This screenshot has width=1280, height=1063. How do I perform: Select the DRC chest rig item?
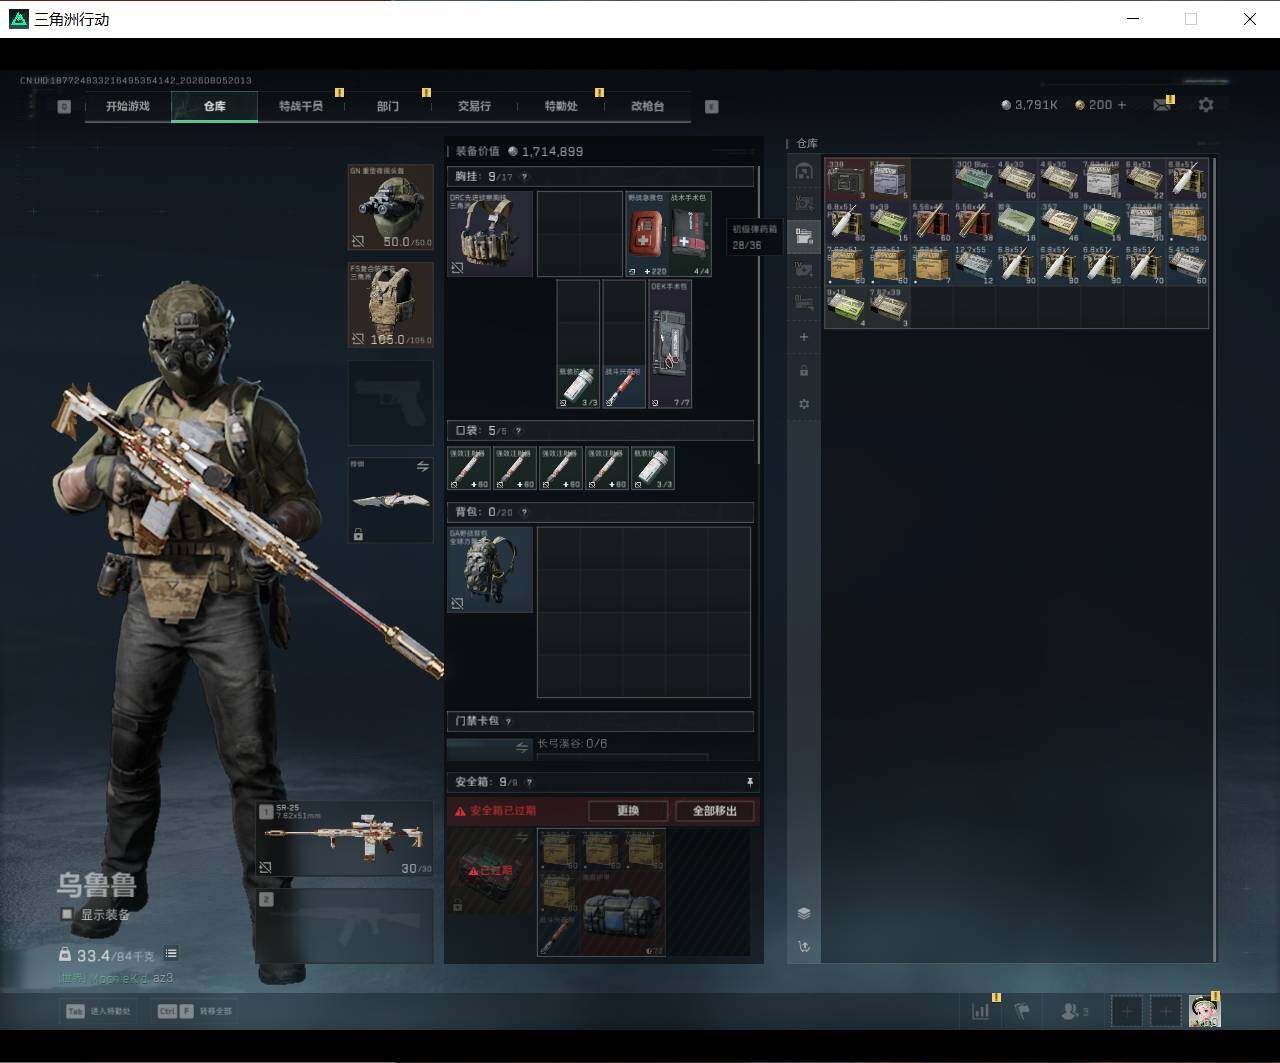pyautogui.click(x=490, y=234)
